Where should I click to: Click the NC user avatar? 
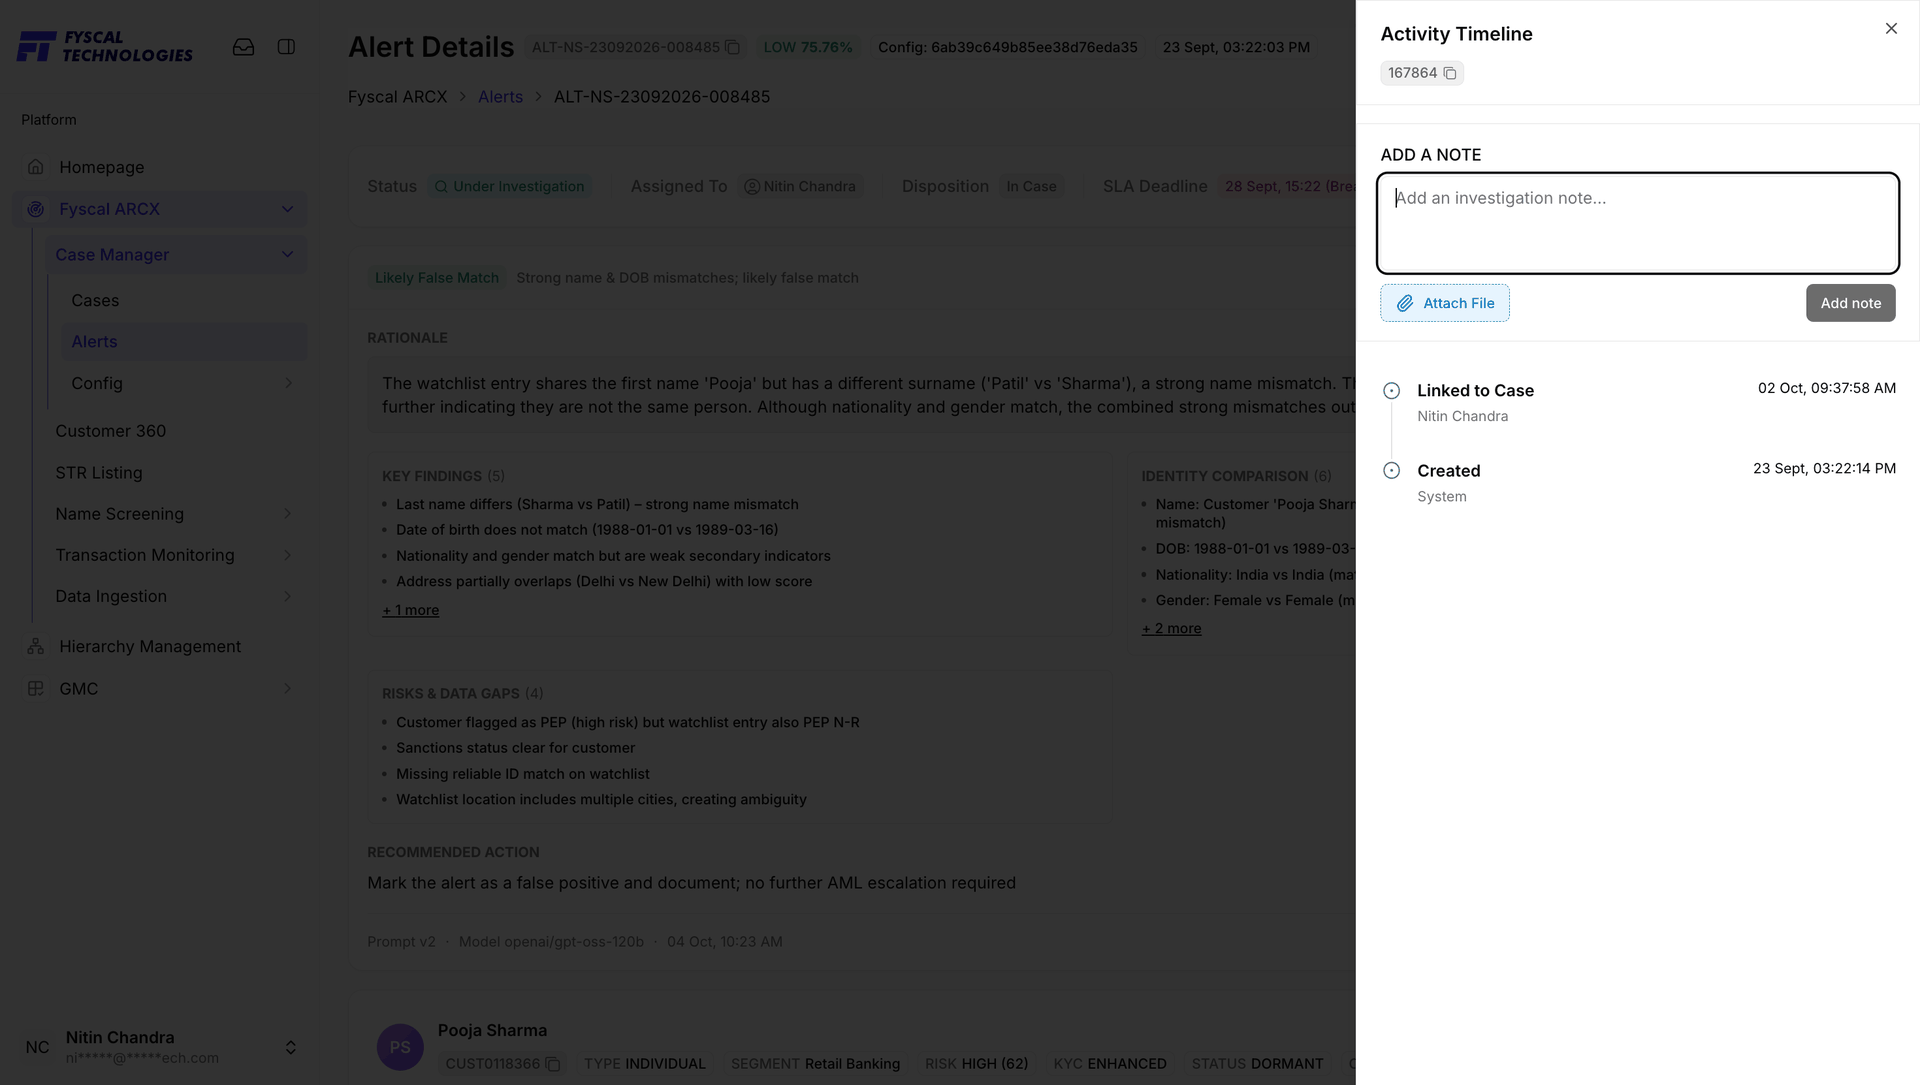[38, 1047]
